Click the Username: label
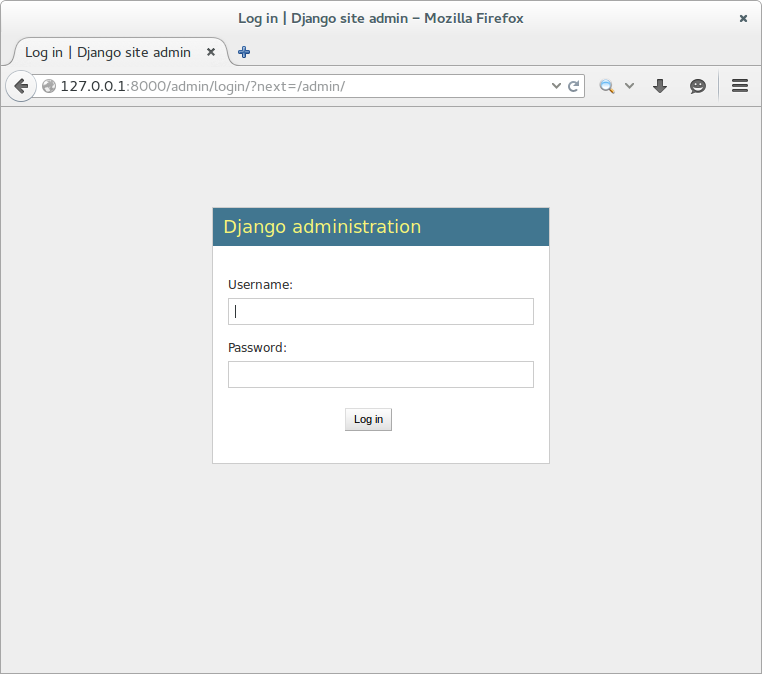The height and width of the screenshot is (674, 762). pos(260,285)
